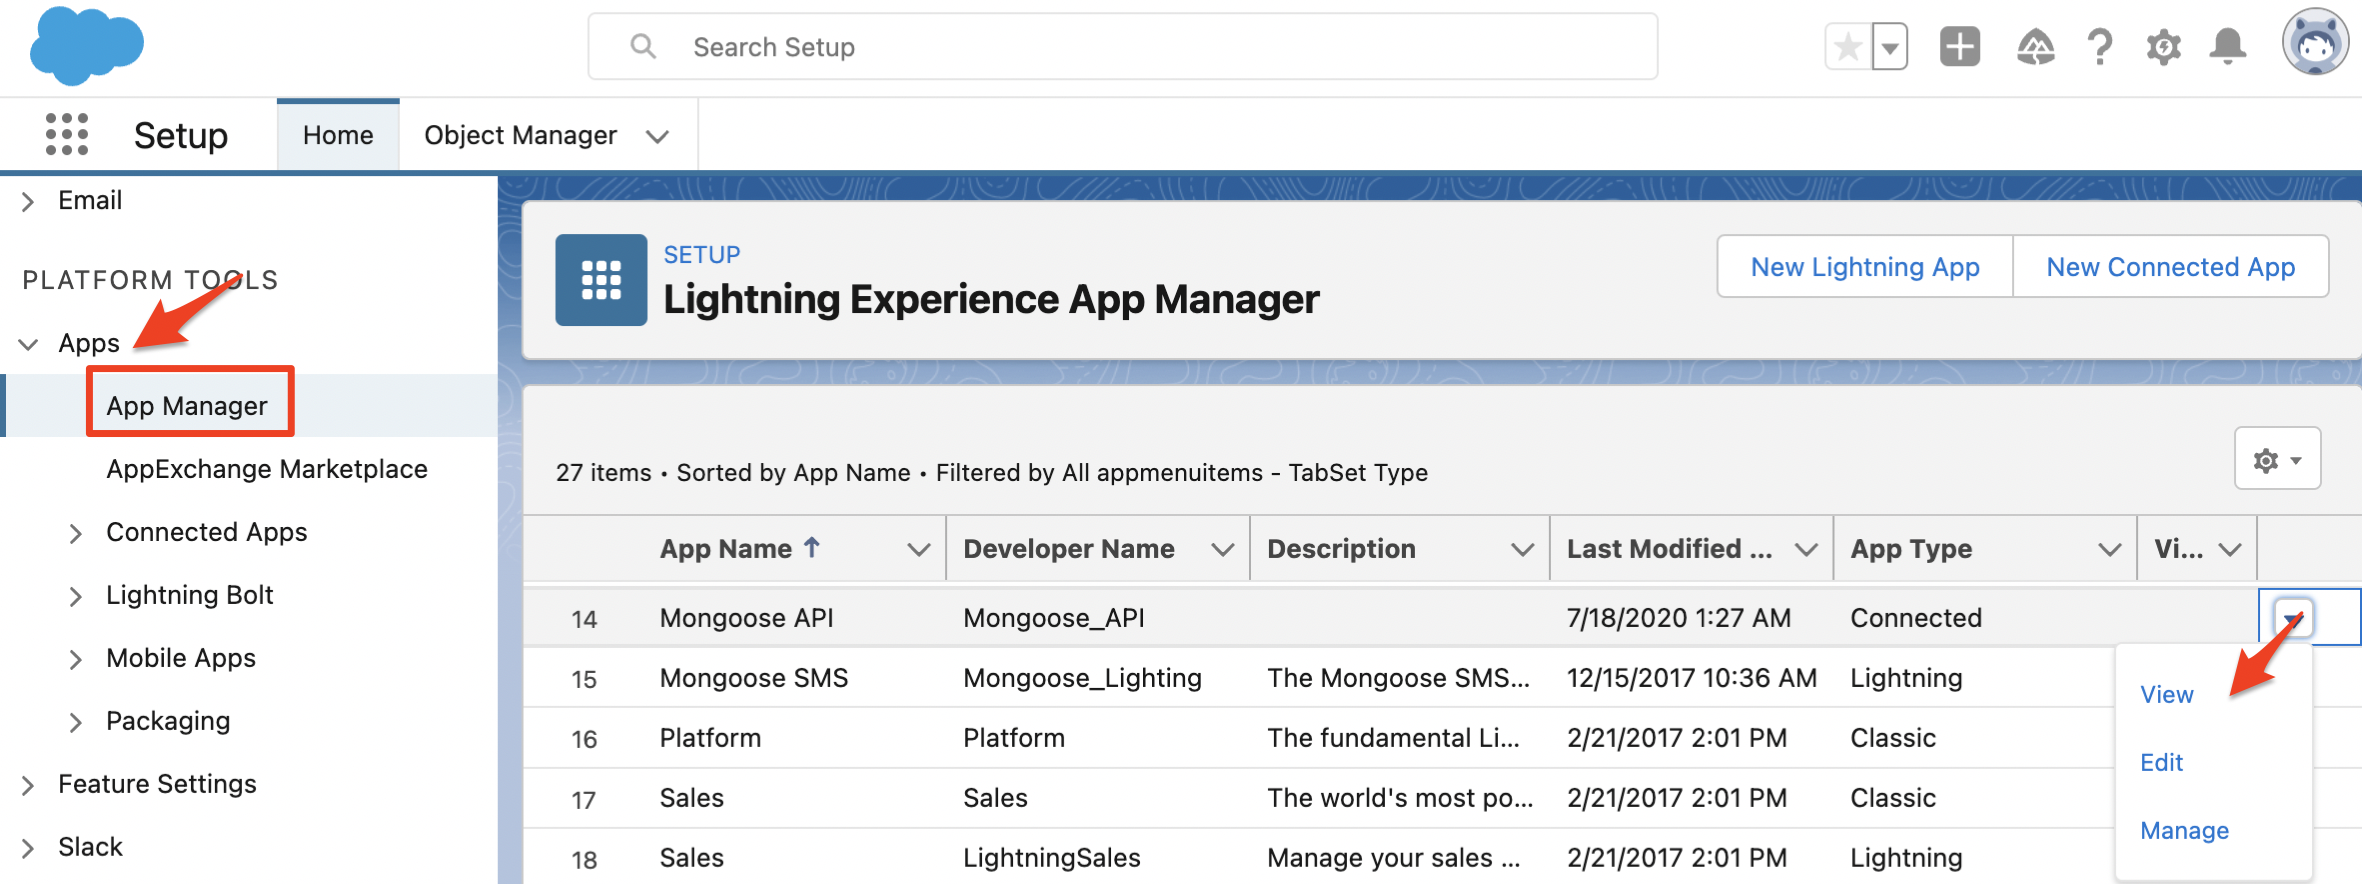Sort by the App Name column header

[726, 549]
